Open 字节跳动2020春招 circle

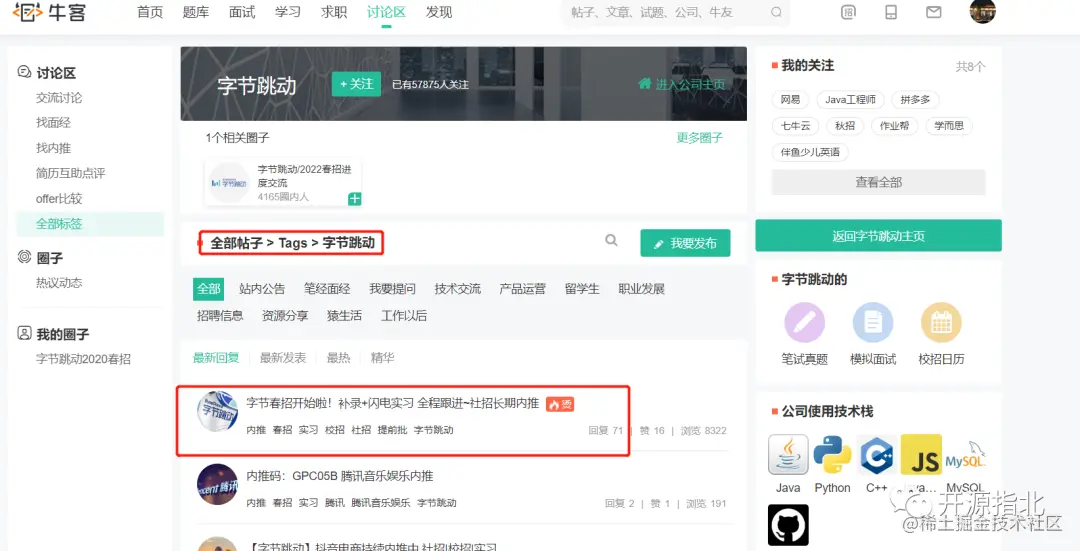point(83,359)
